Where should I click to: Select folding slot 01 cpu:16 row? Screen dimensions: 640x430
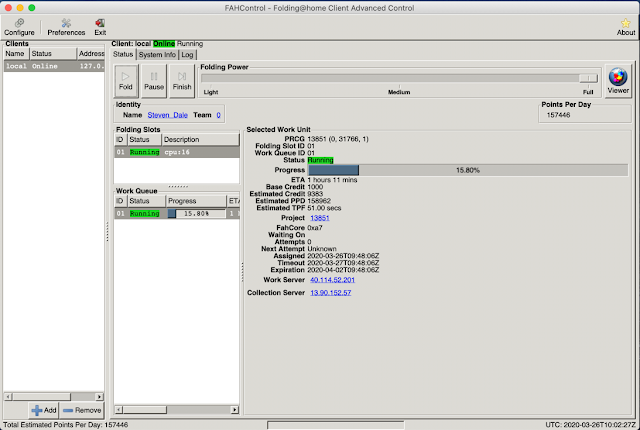click(x=177, y=152)
